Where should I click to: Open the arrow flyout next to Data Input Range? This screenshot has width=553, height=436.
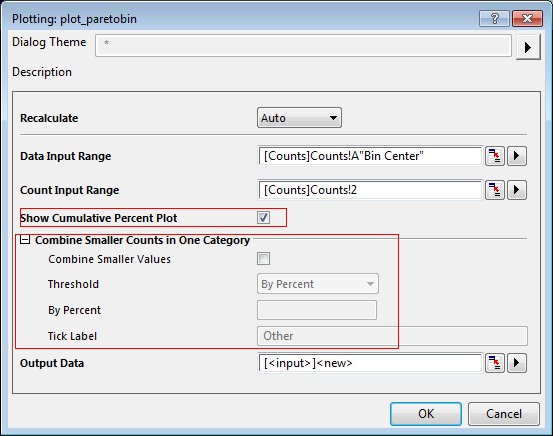pos(517,156)
